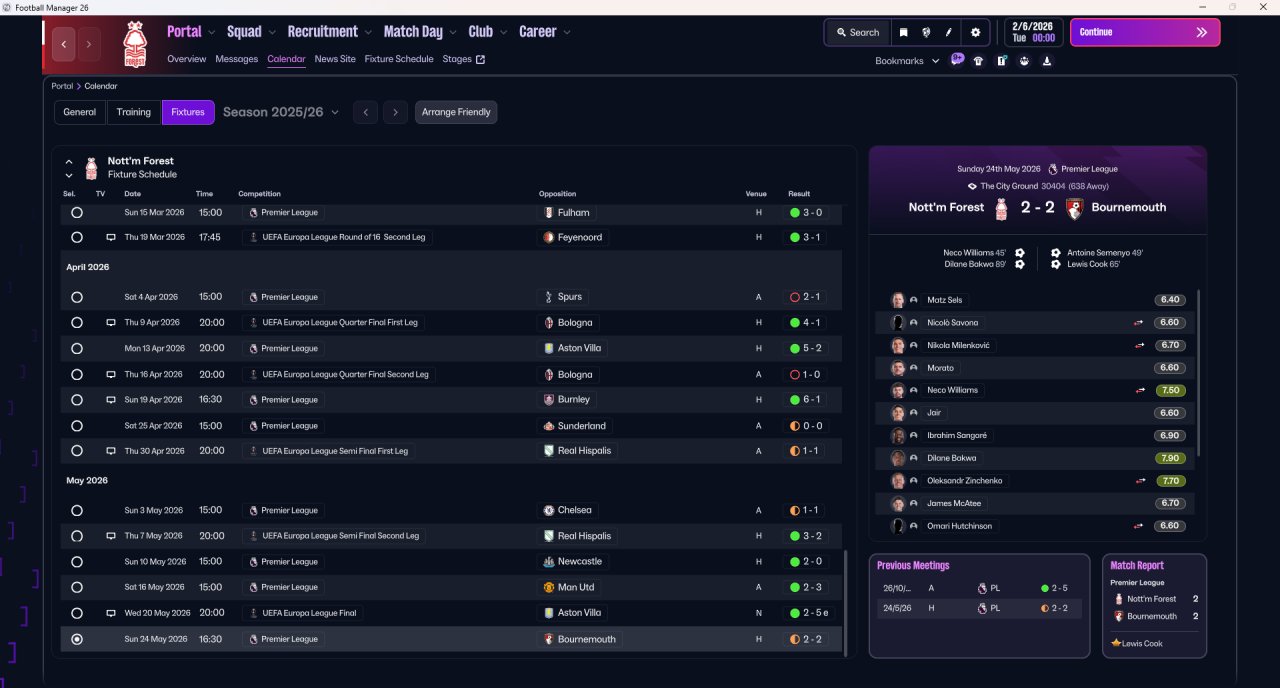Image resolution: width=1280 pixels, height=688 pixels.
Task: Click Nott'm Forest crest in match header
Action: [x=1001, y=208]
